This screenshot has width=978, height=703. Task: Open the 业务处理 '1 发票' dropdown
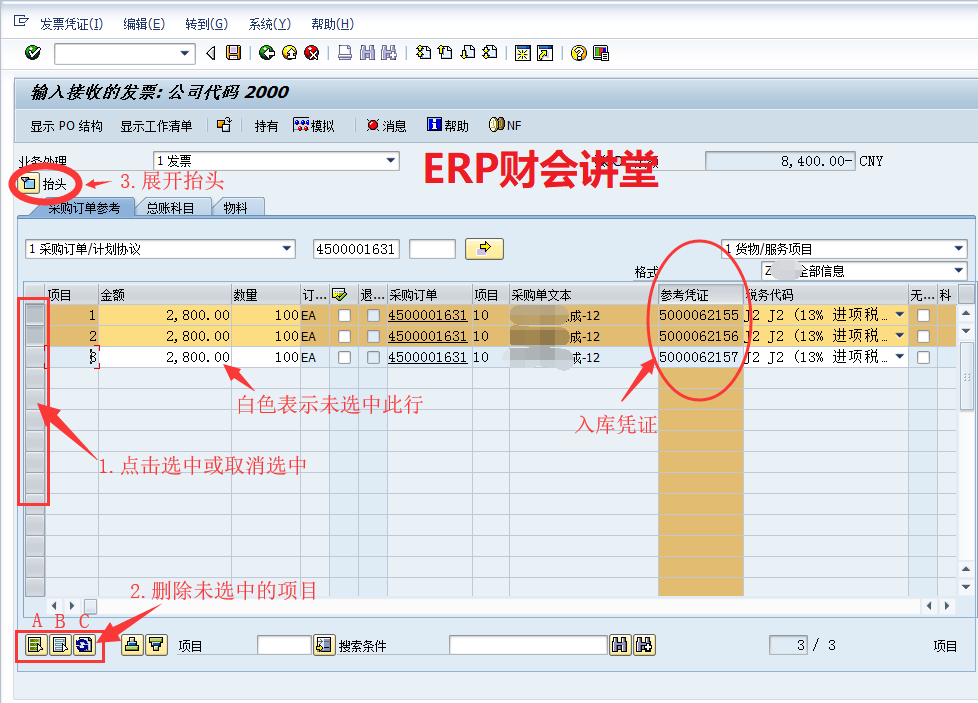click(391, 161)
